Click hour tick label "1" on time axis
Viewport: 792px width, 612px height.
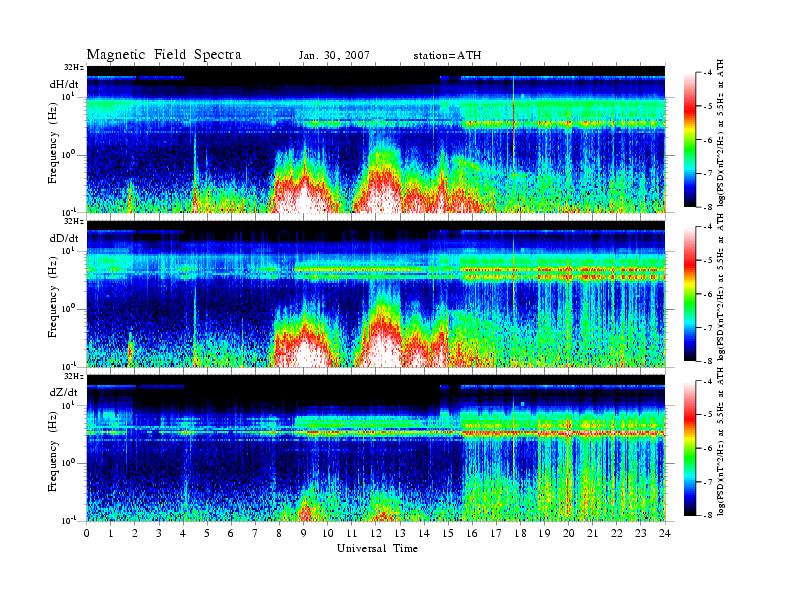tap(111, 533)
